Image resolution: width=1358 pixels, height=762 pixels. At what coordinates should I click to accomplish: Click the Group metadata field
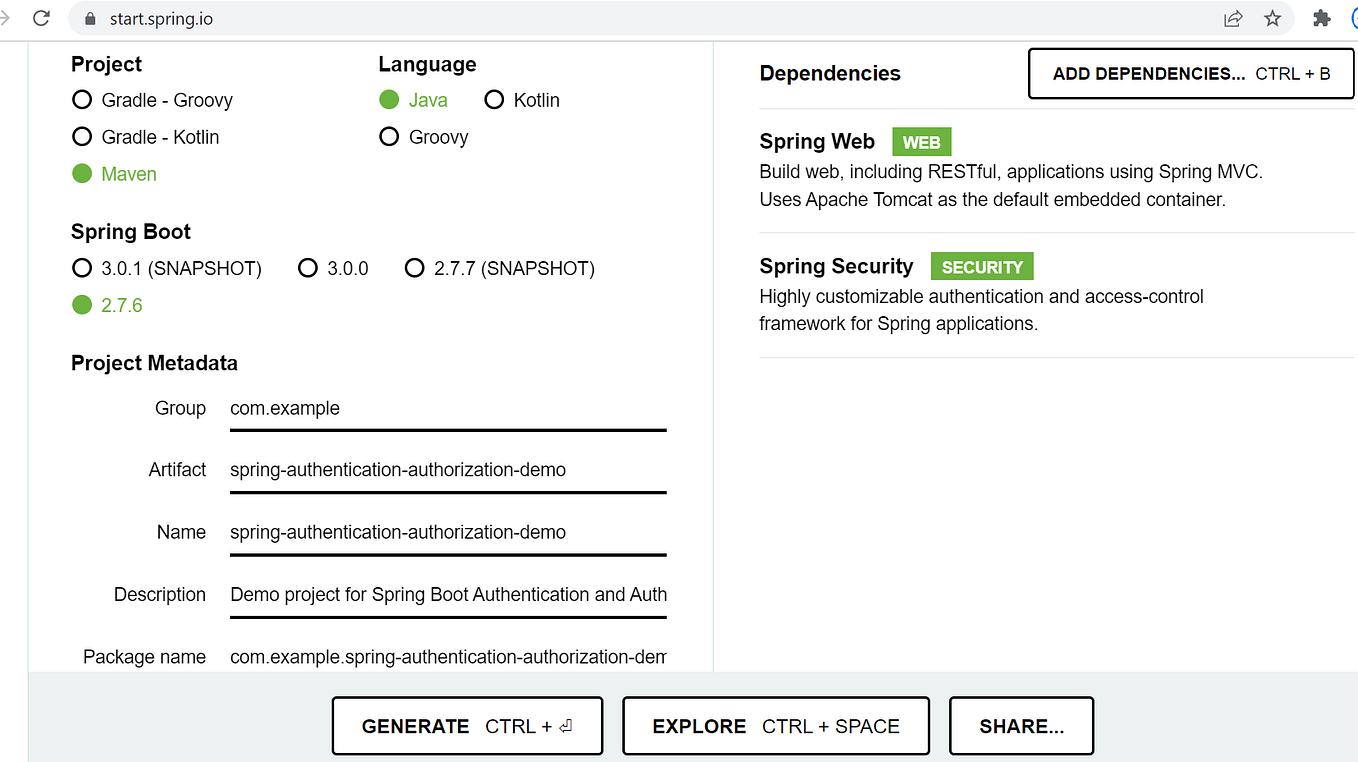click(x=447, y=408)
